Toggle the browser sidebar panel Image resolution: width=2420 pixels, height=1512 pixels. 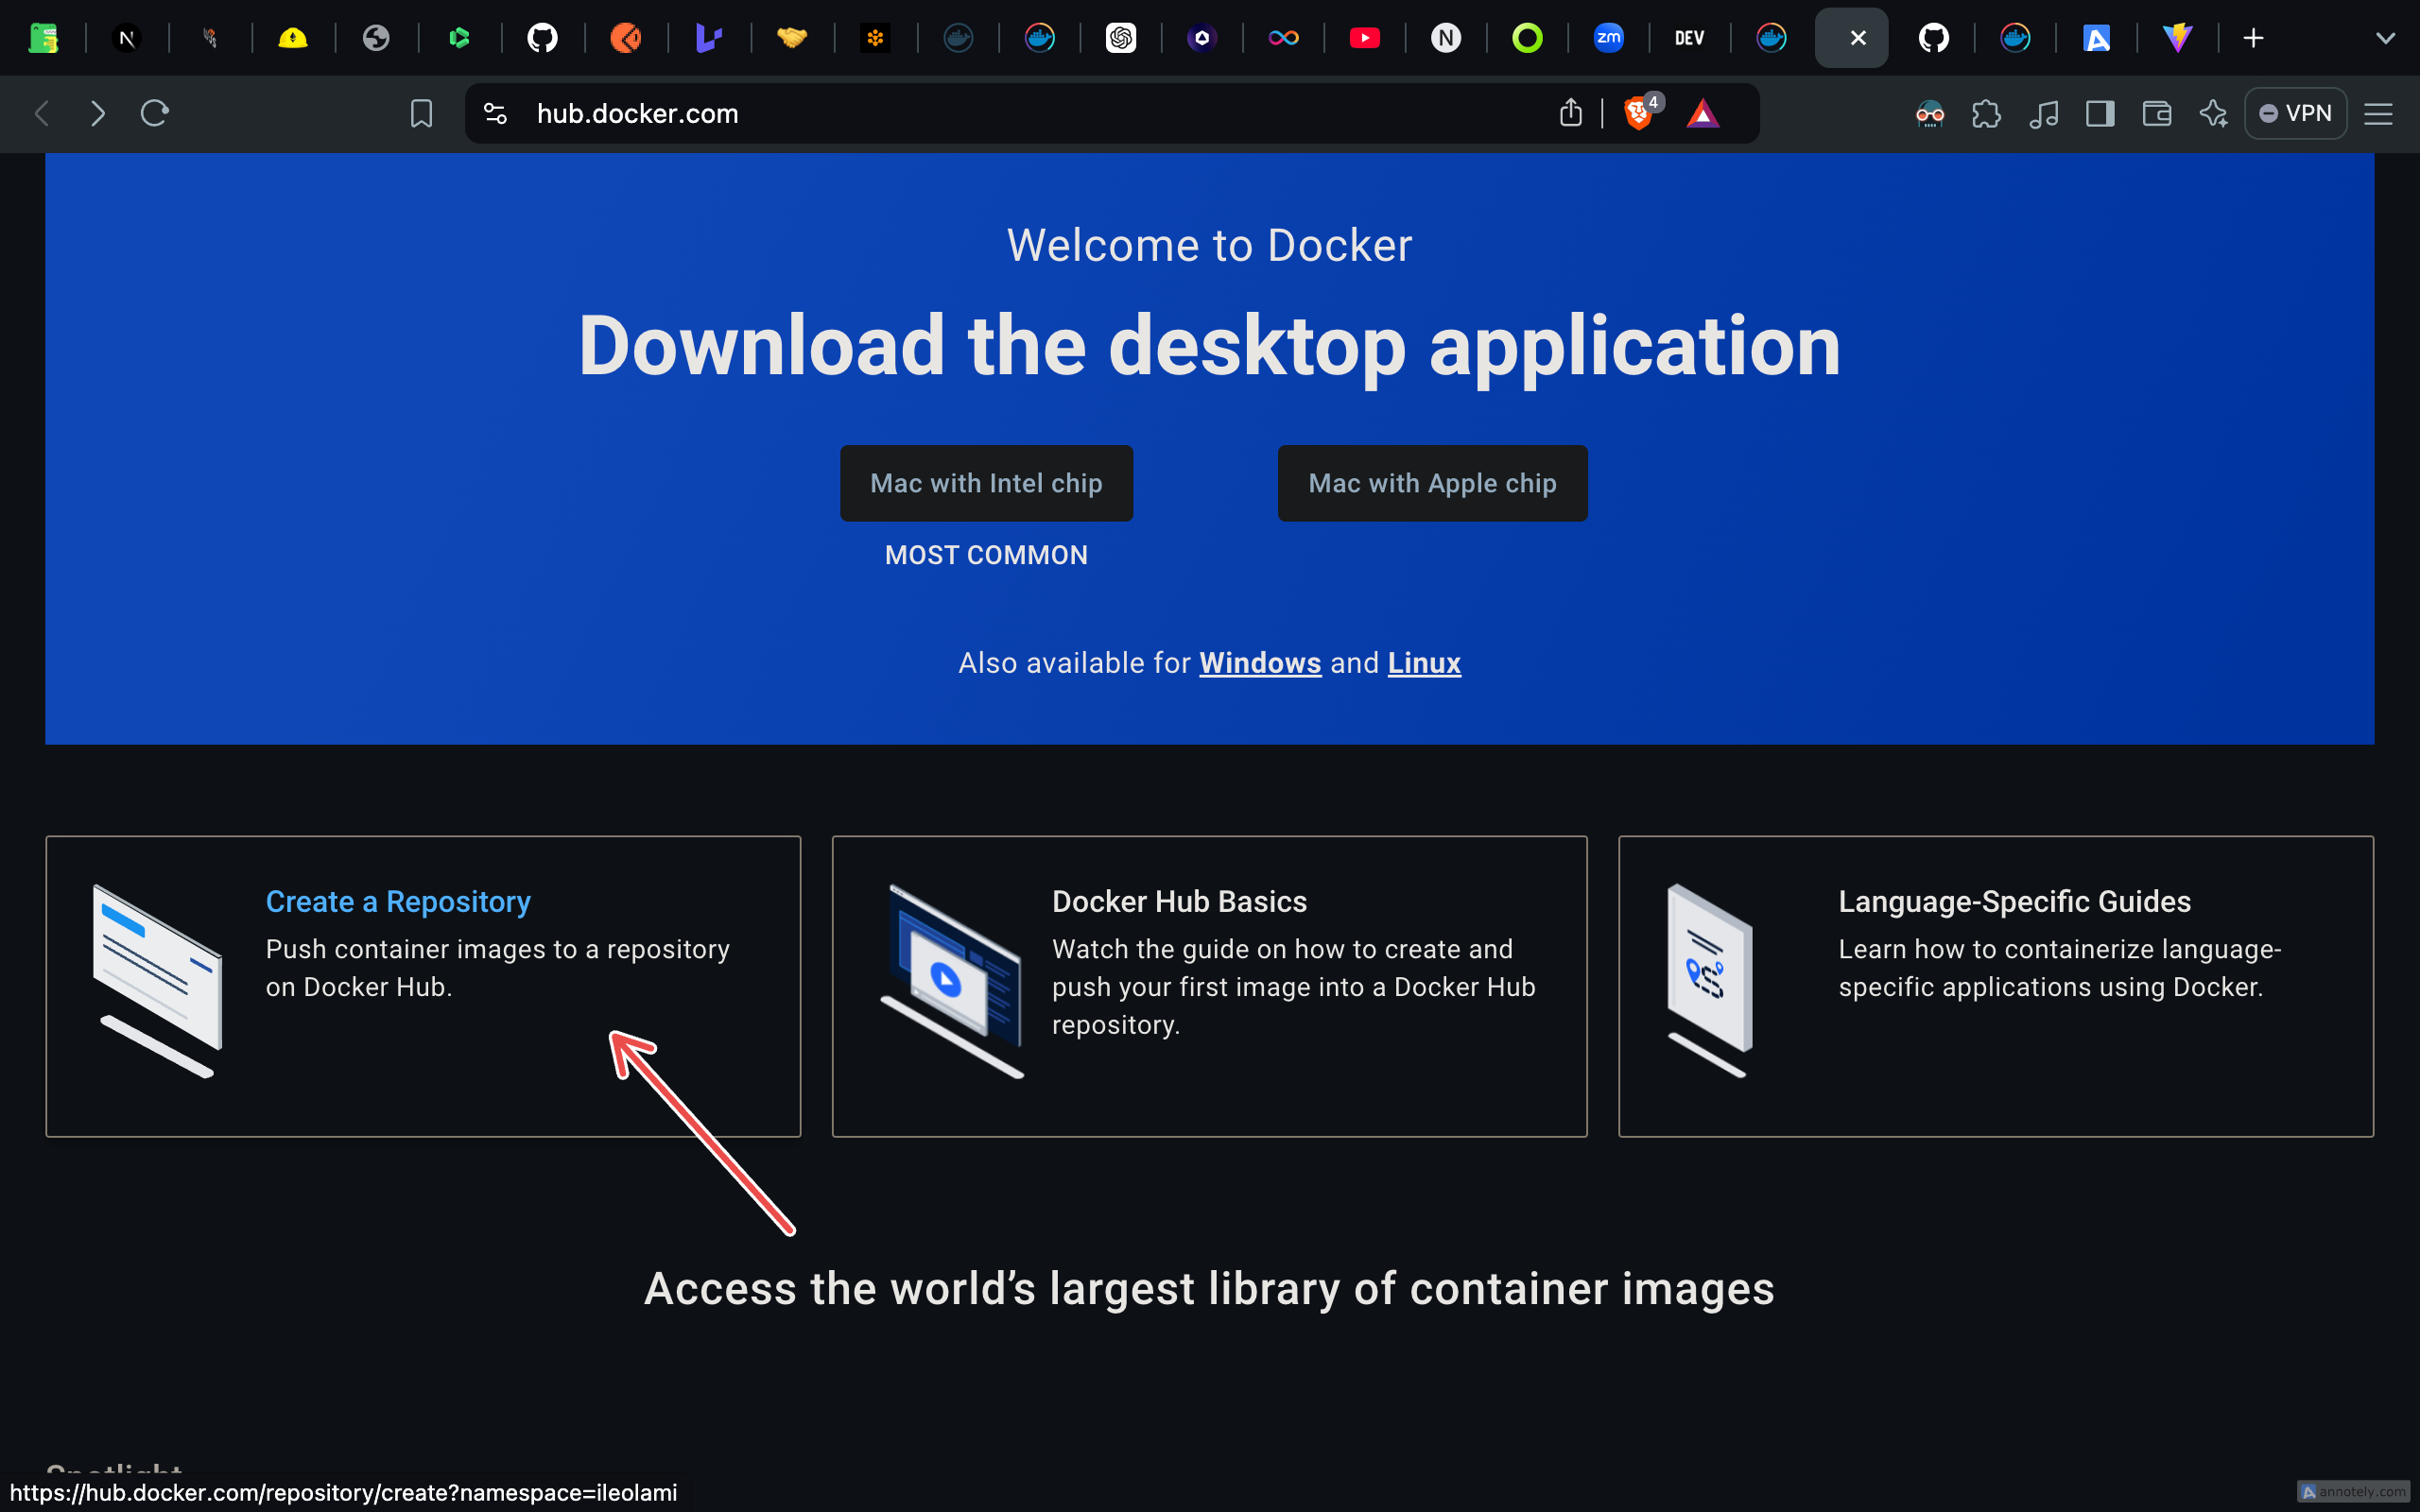2100,113
